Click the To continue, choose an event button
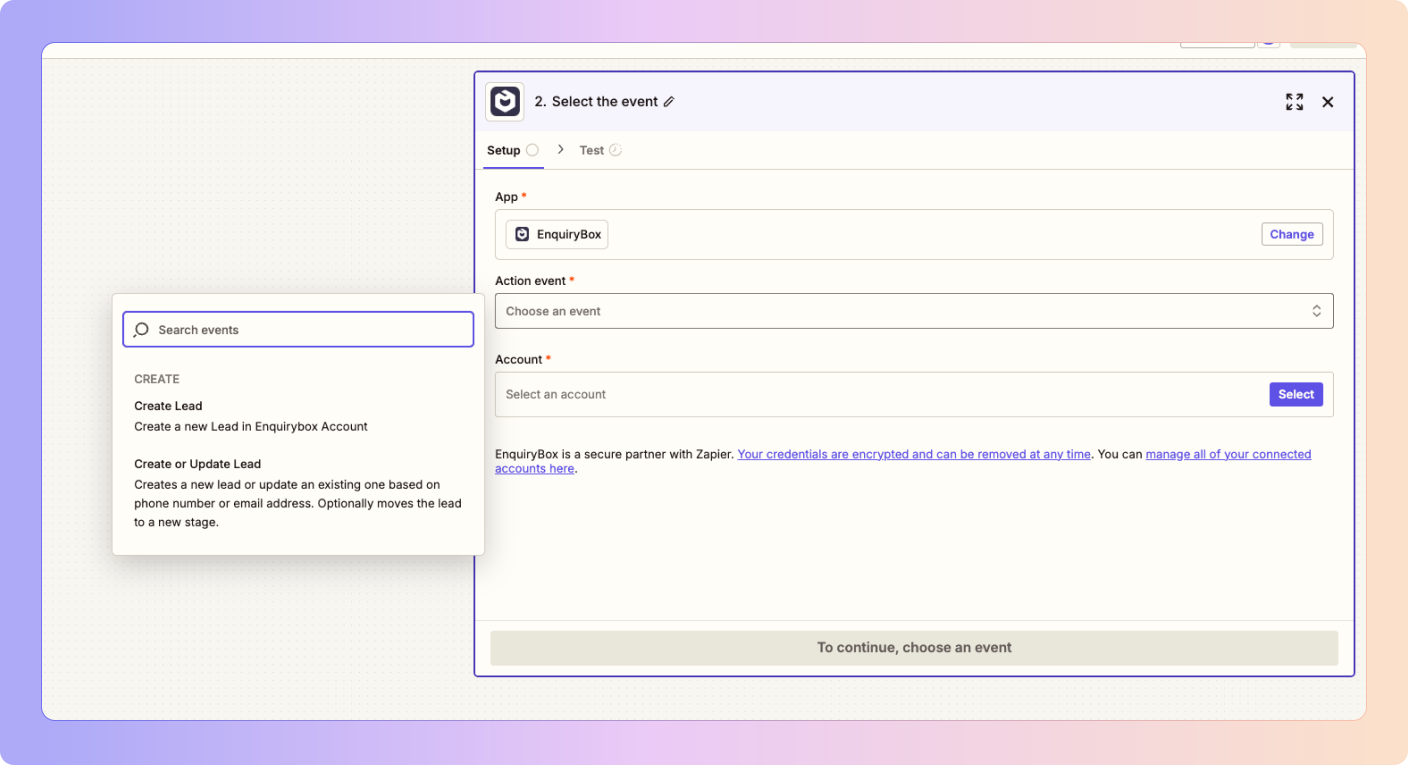1408x765 pixels. 914,648
